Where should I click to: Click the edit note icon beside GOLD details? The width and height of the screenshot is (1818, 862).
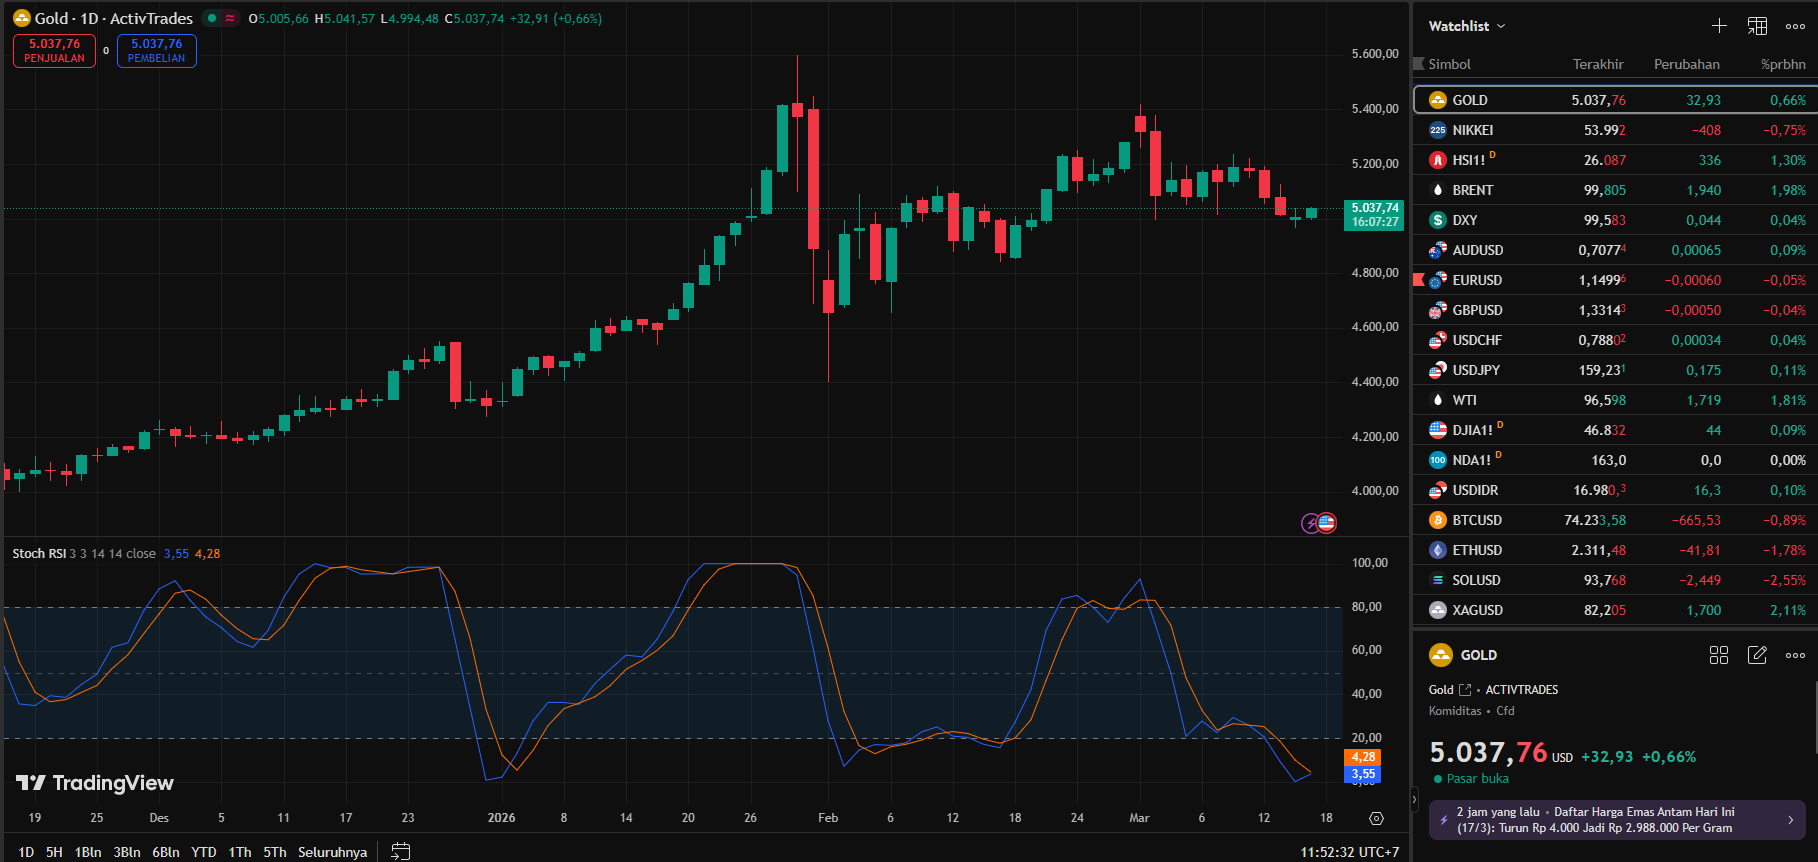tap(1757, 655)
